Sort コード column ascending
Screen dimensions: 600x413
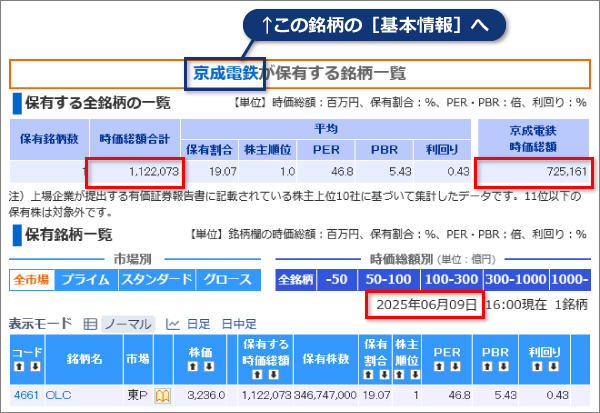(19, 367)
